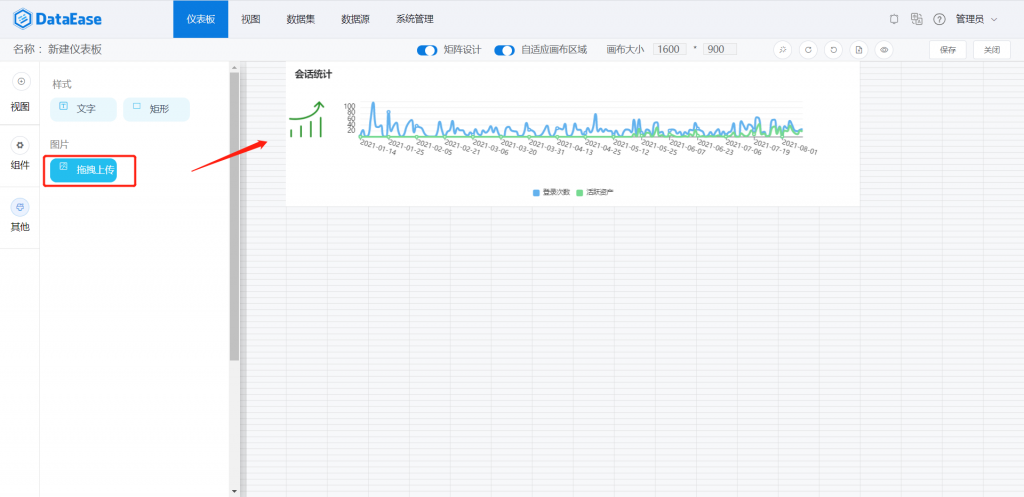The width and height of the screenshot is (1024, 497).
Task: Toggle the 登录次数 legend item
Action: pos(552,193)
